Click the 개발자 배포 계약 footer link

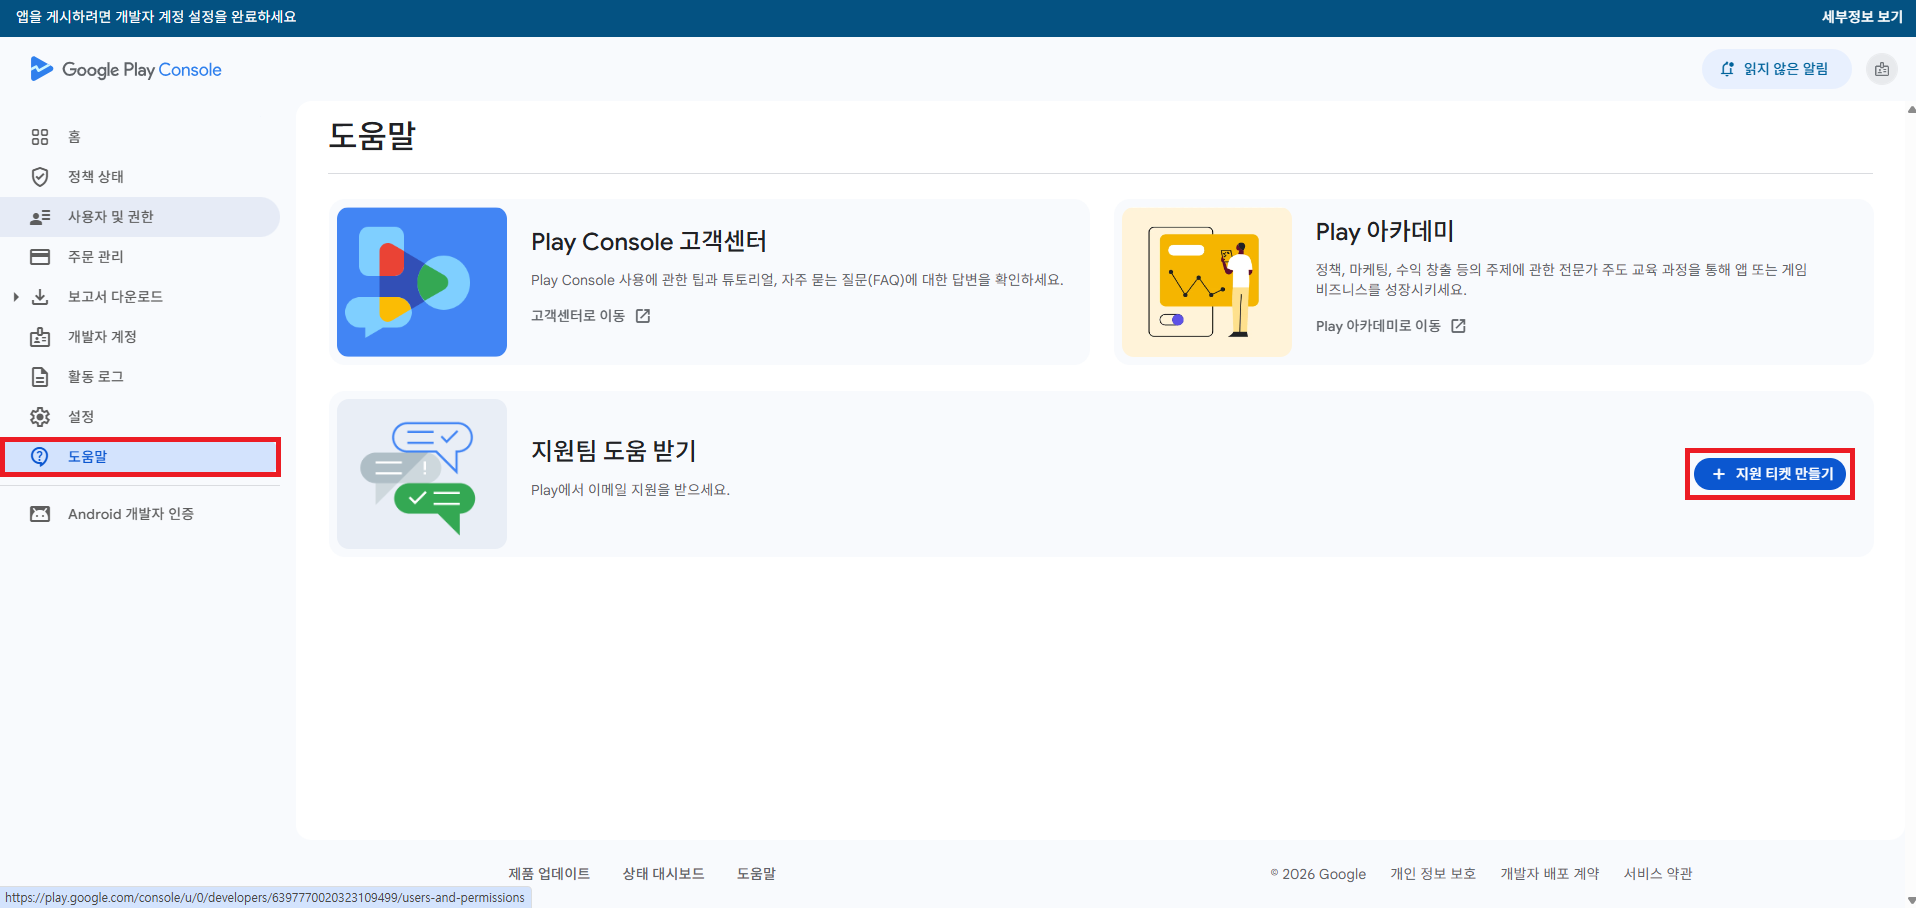[x=1550, y=874]
